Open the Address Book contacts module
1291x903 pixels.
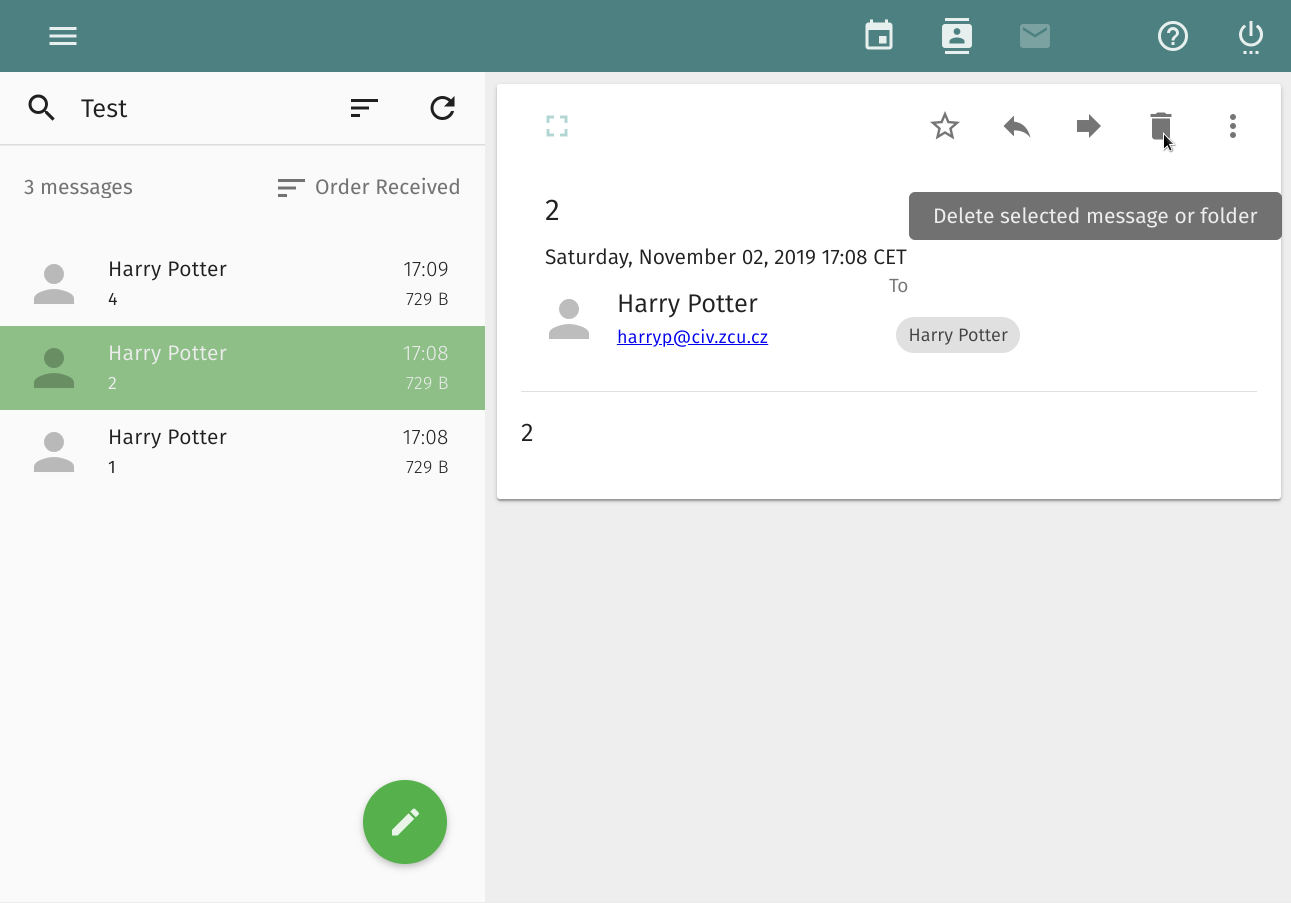pyautogui.click(x=957, y=36)
